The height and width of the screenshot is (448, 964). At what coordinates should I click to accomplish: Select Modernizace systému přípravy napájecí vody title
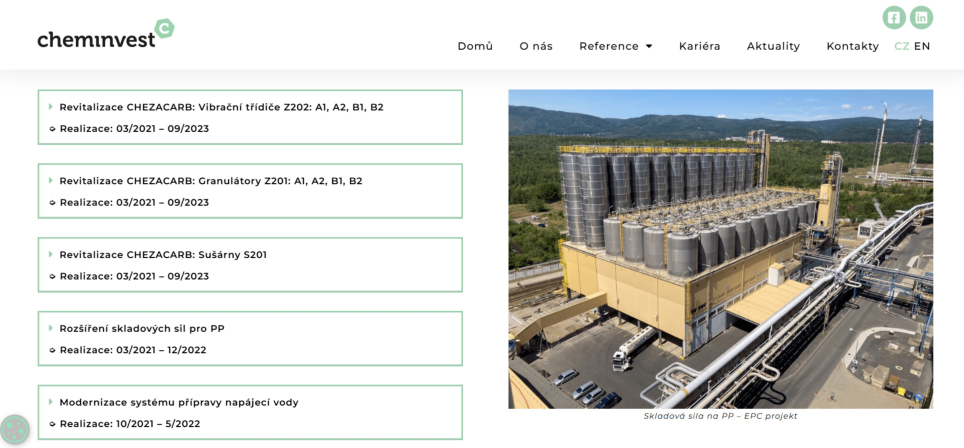(179, 403)
